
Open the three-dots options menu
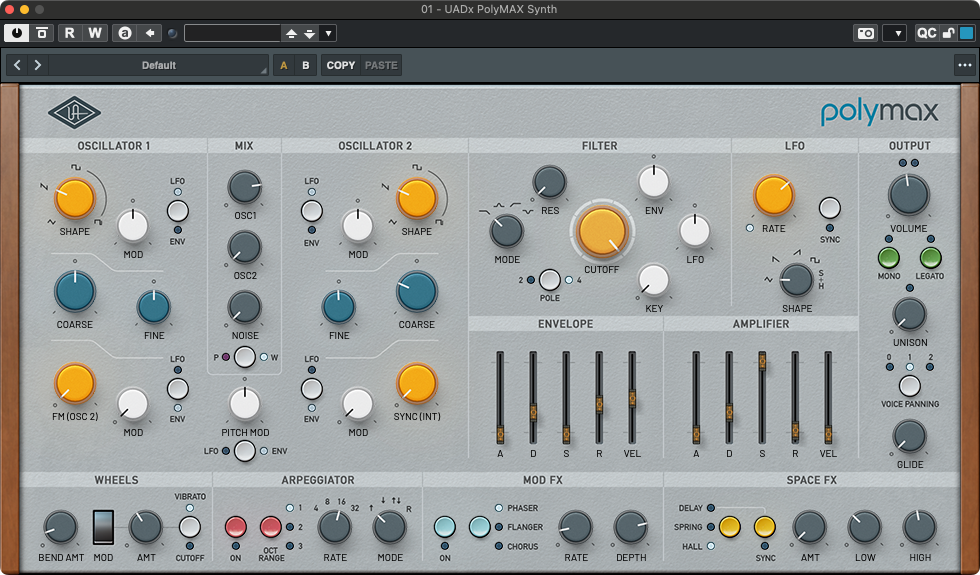pyautogui.click(x=964, y=65)
